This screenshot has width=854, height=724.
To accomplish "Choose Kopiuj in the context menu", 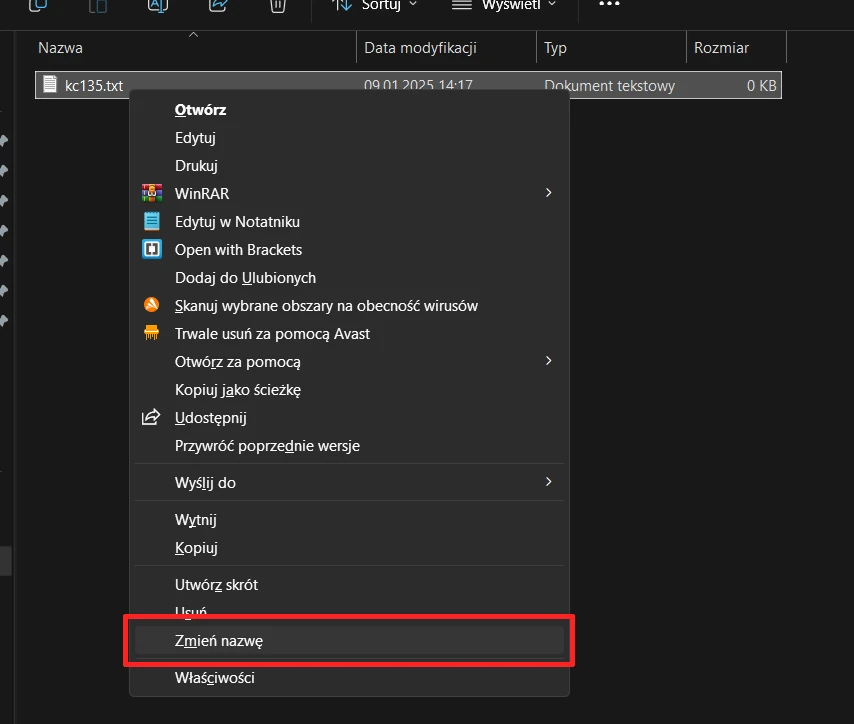I will pos(349,547).
